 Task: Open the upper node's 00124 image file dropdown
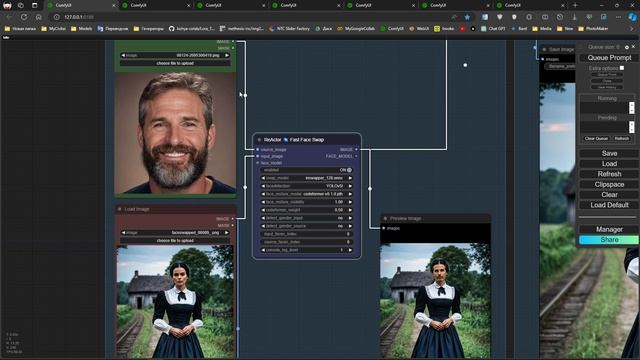coord(175,55)
